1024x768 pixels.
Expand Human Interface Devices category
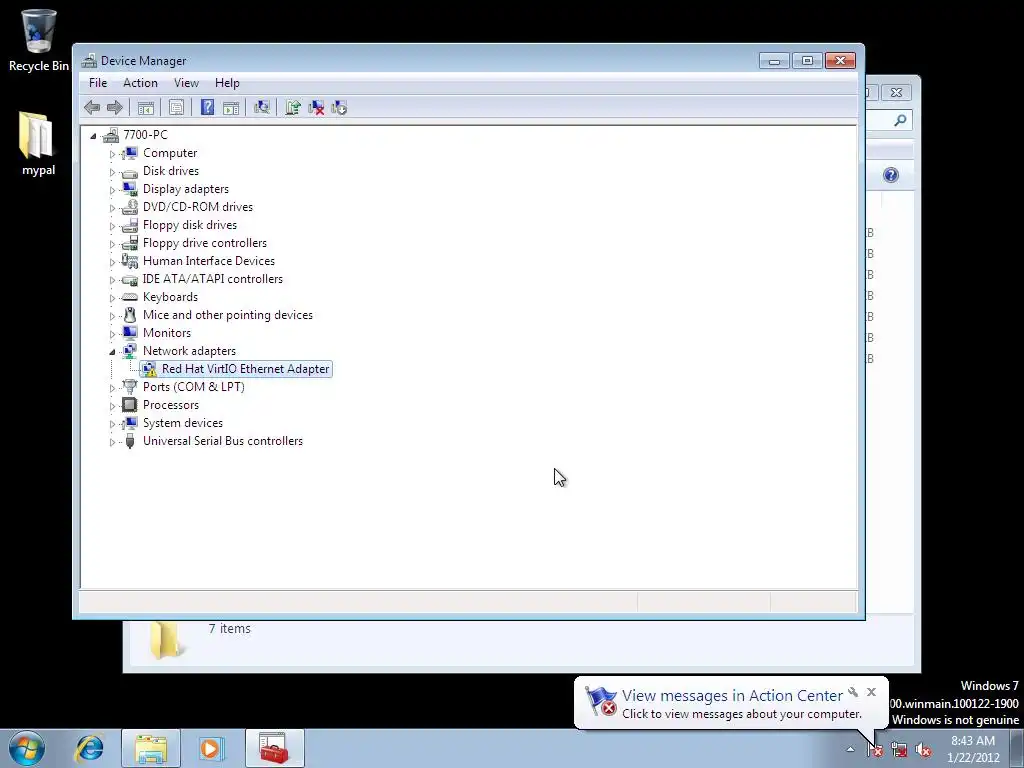click(112, 262)
